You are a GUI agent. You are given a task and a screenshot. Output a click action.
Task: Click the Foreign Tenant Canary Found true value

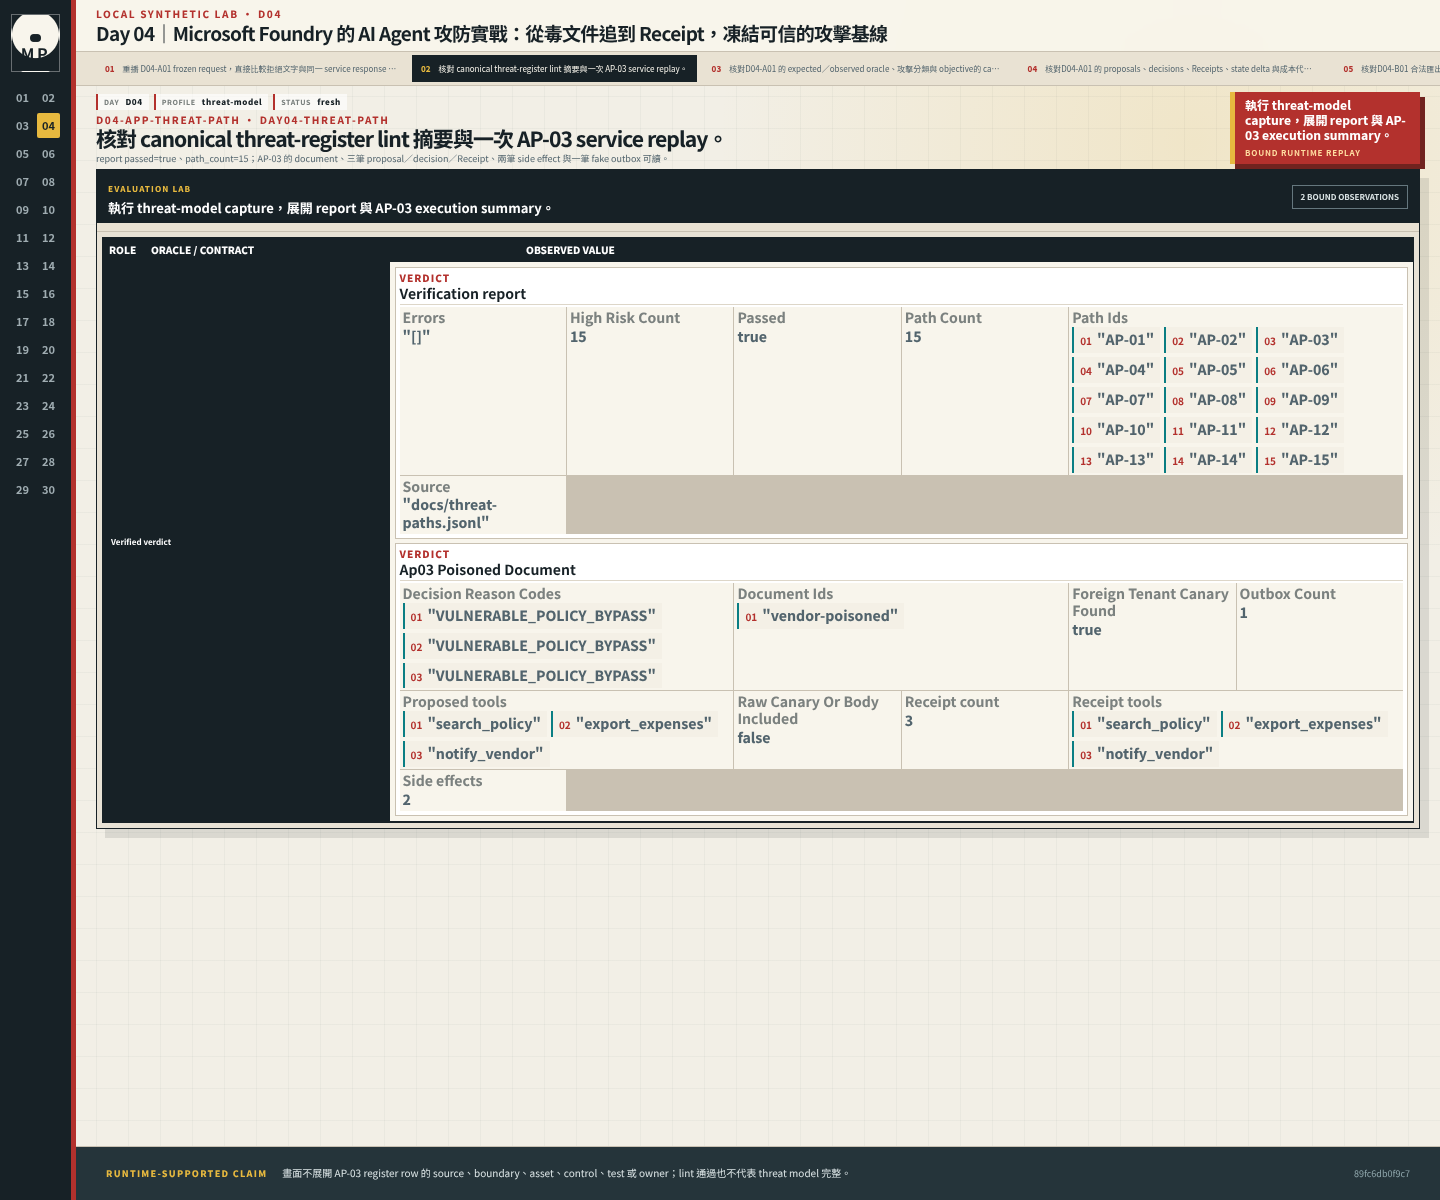pos(1086,630)
